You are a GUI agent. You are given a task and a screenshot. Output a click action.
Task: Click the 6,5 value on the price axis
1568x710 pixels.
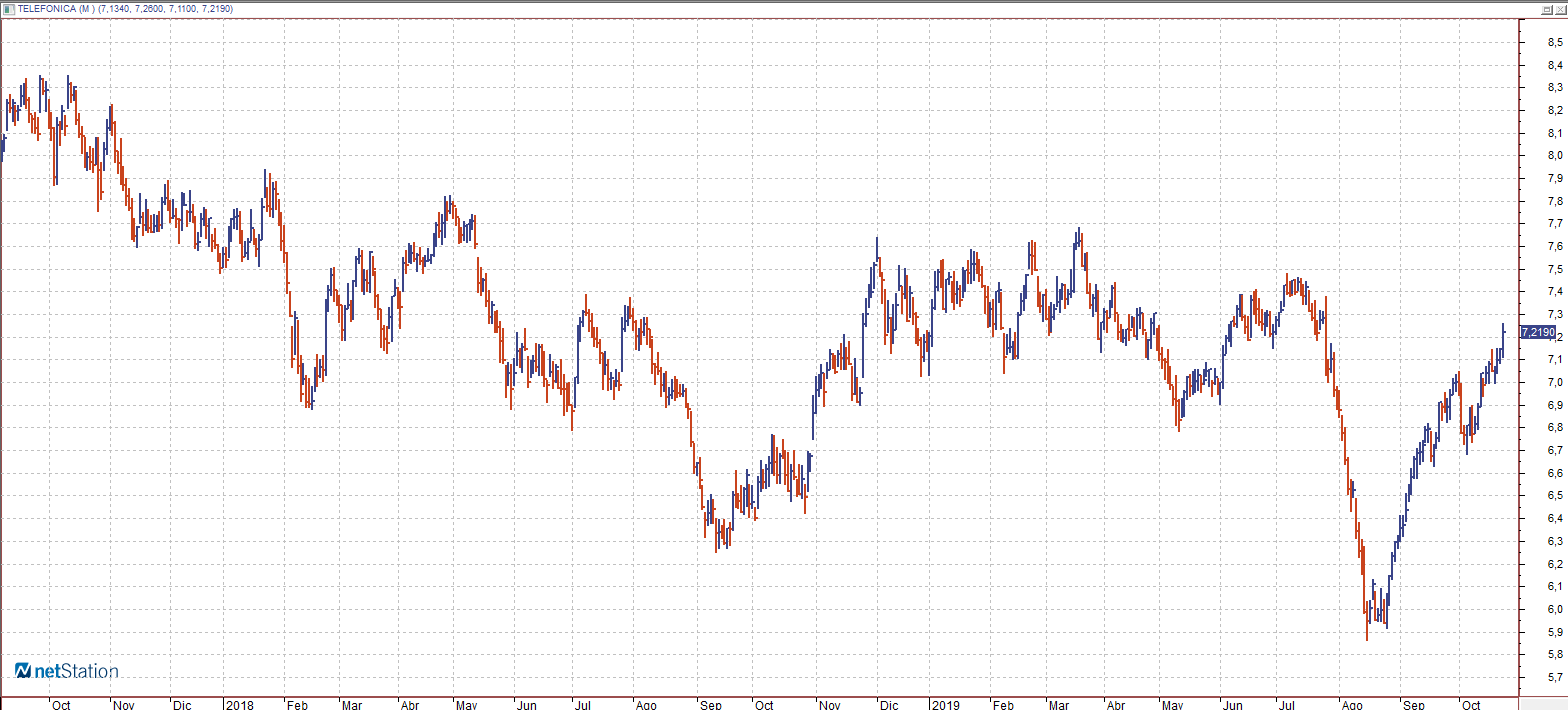1555,496
